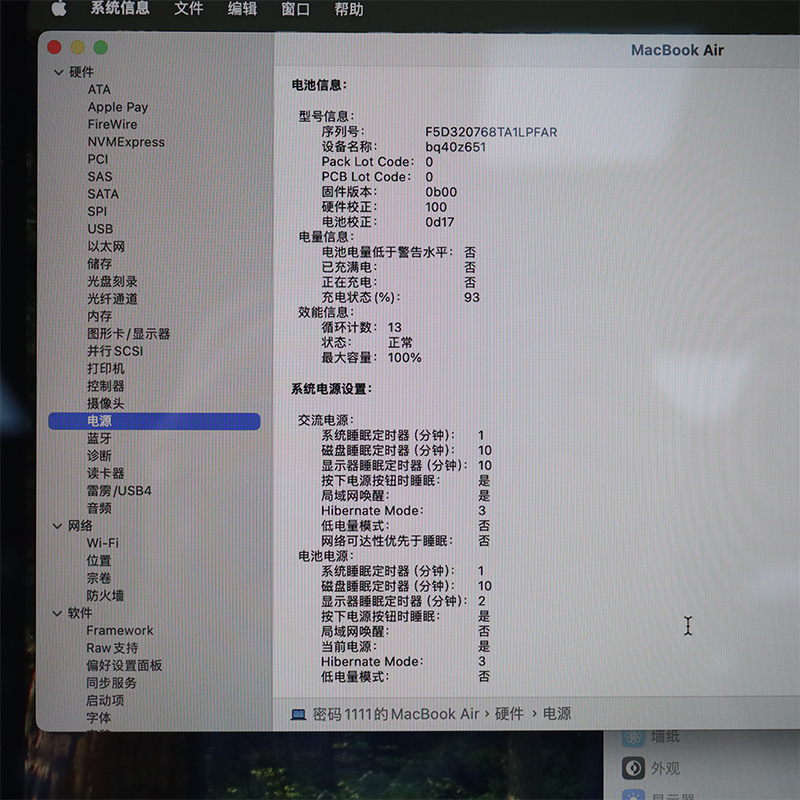Click the 状态 value 正常
800x800 pixels.
(401, 342)
